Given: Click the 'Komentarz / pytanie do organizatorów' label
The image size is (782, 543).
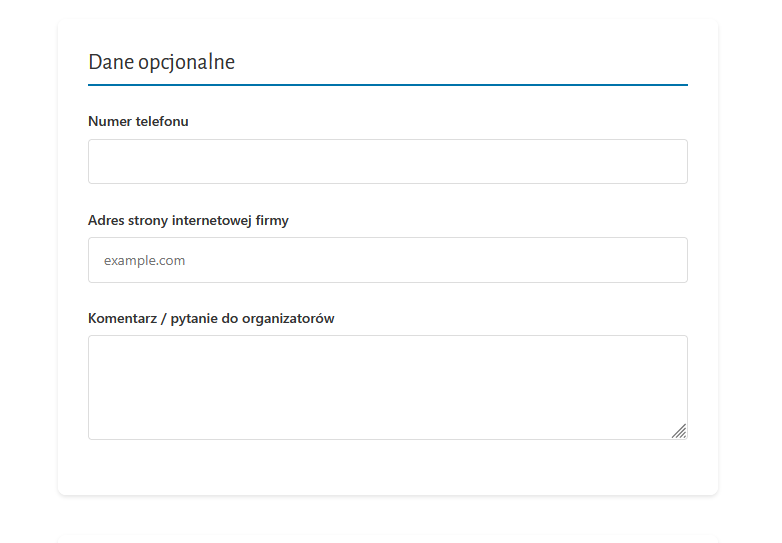Looking at the screenshot, I should click(211, 318).
